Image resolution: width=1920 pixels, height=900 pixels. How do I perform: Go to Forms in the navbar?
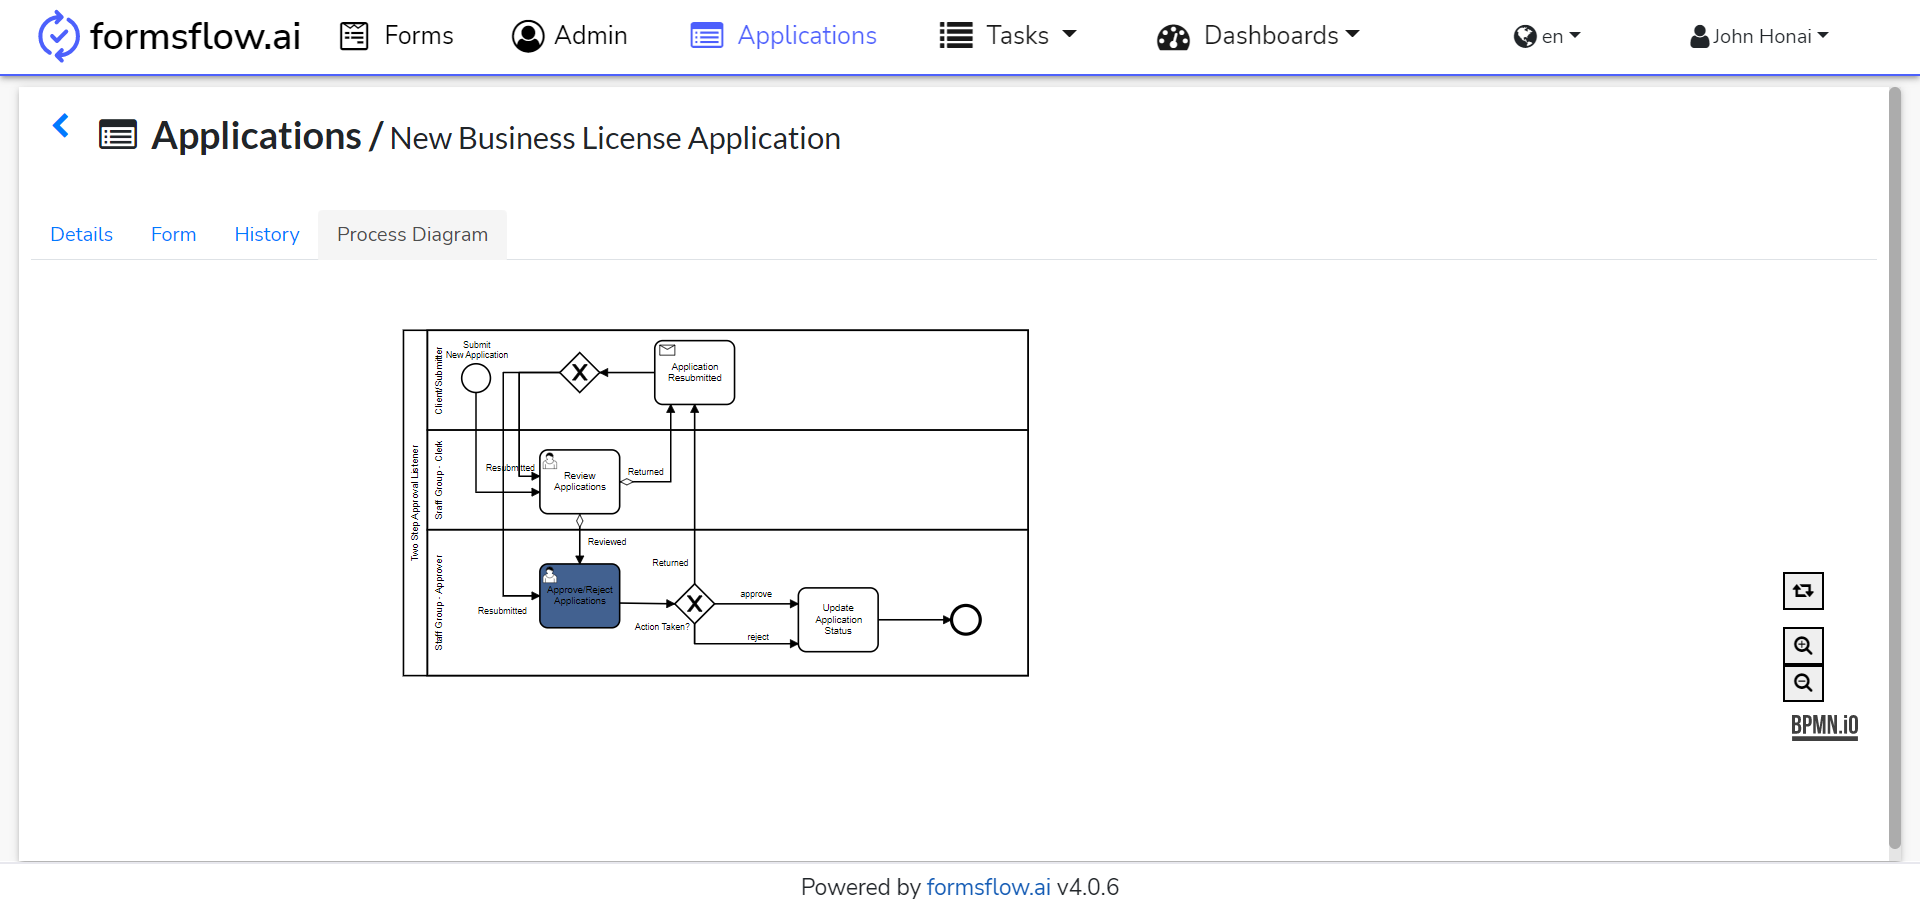point(397,36)
